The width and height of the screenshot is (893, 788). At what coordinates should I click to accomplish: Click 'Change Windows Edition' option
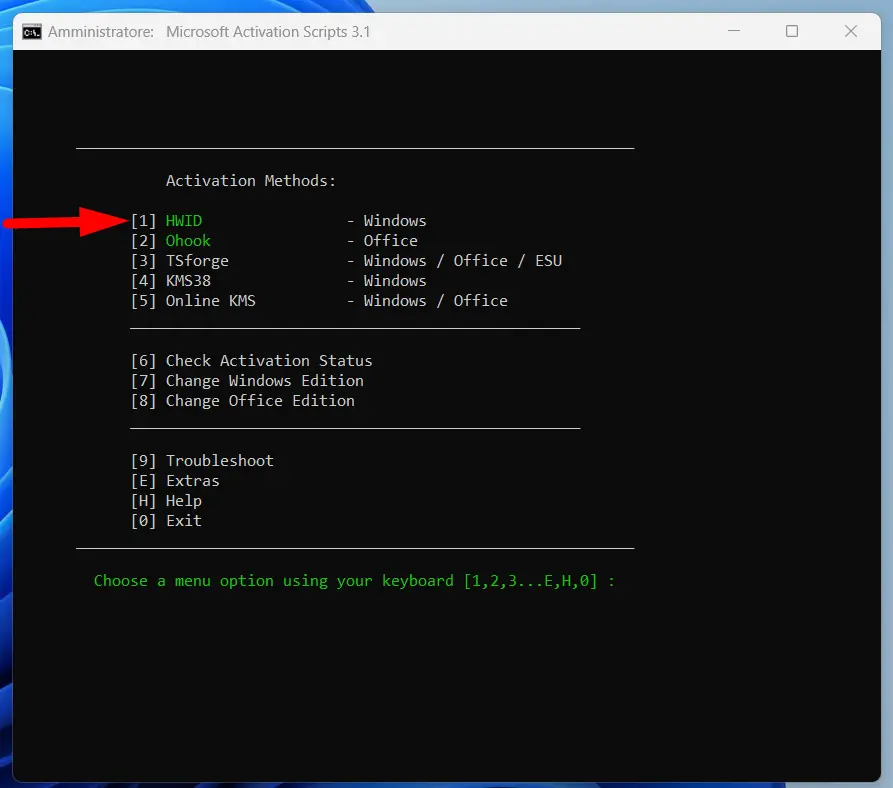pyautogui.click(x=247, y=381)
